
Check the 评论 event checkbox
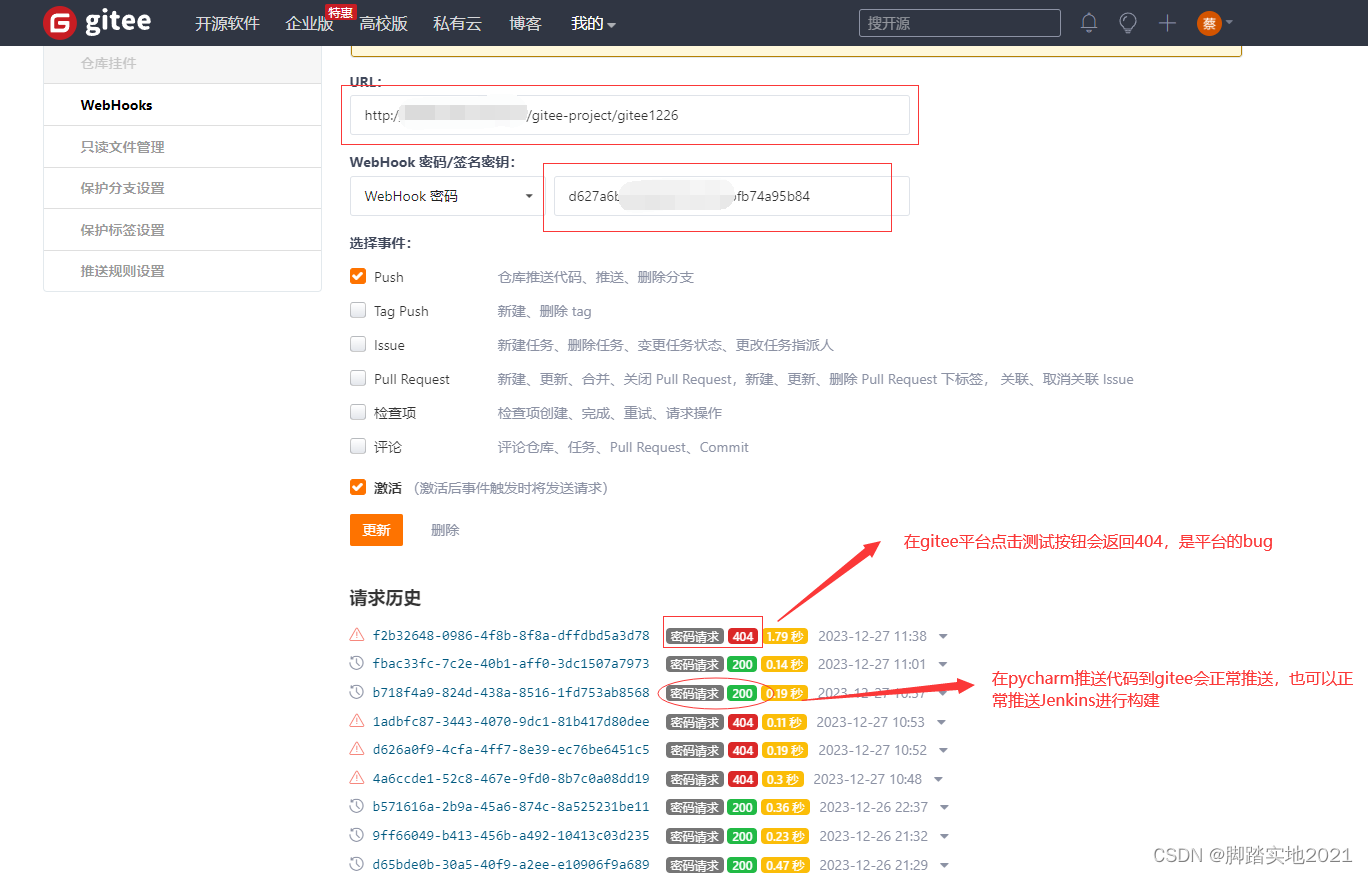358,446
